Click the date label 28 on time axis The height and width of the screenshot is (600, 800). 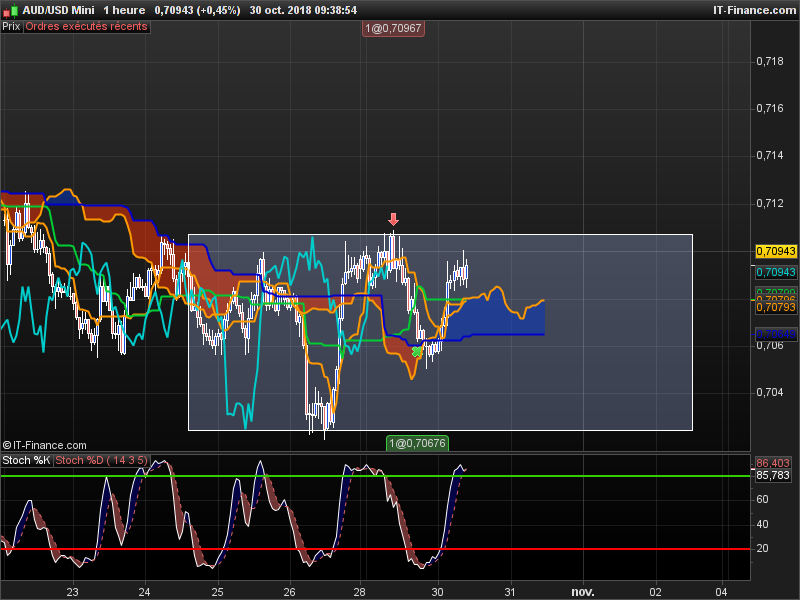pyautogui.click(x=359, y=592)
